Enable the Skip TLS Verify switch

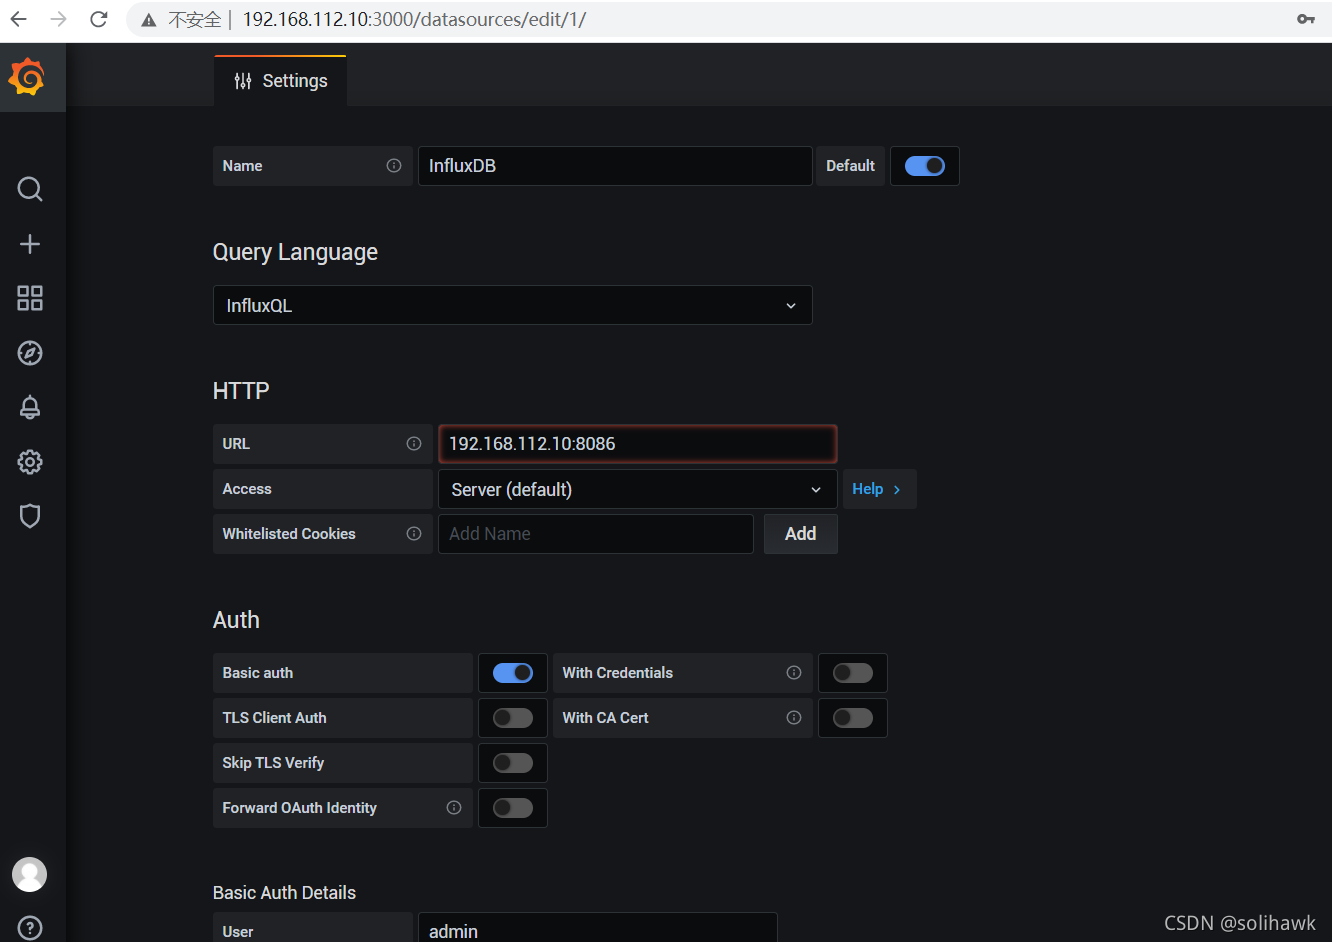(513, 763)
